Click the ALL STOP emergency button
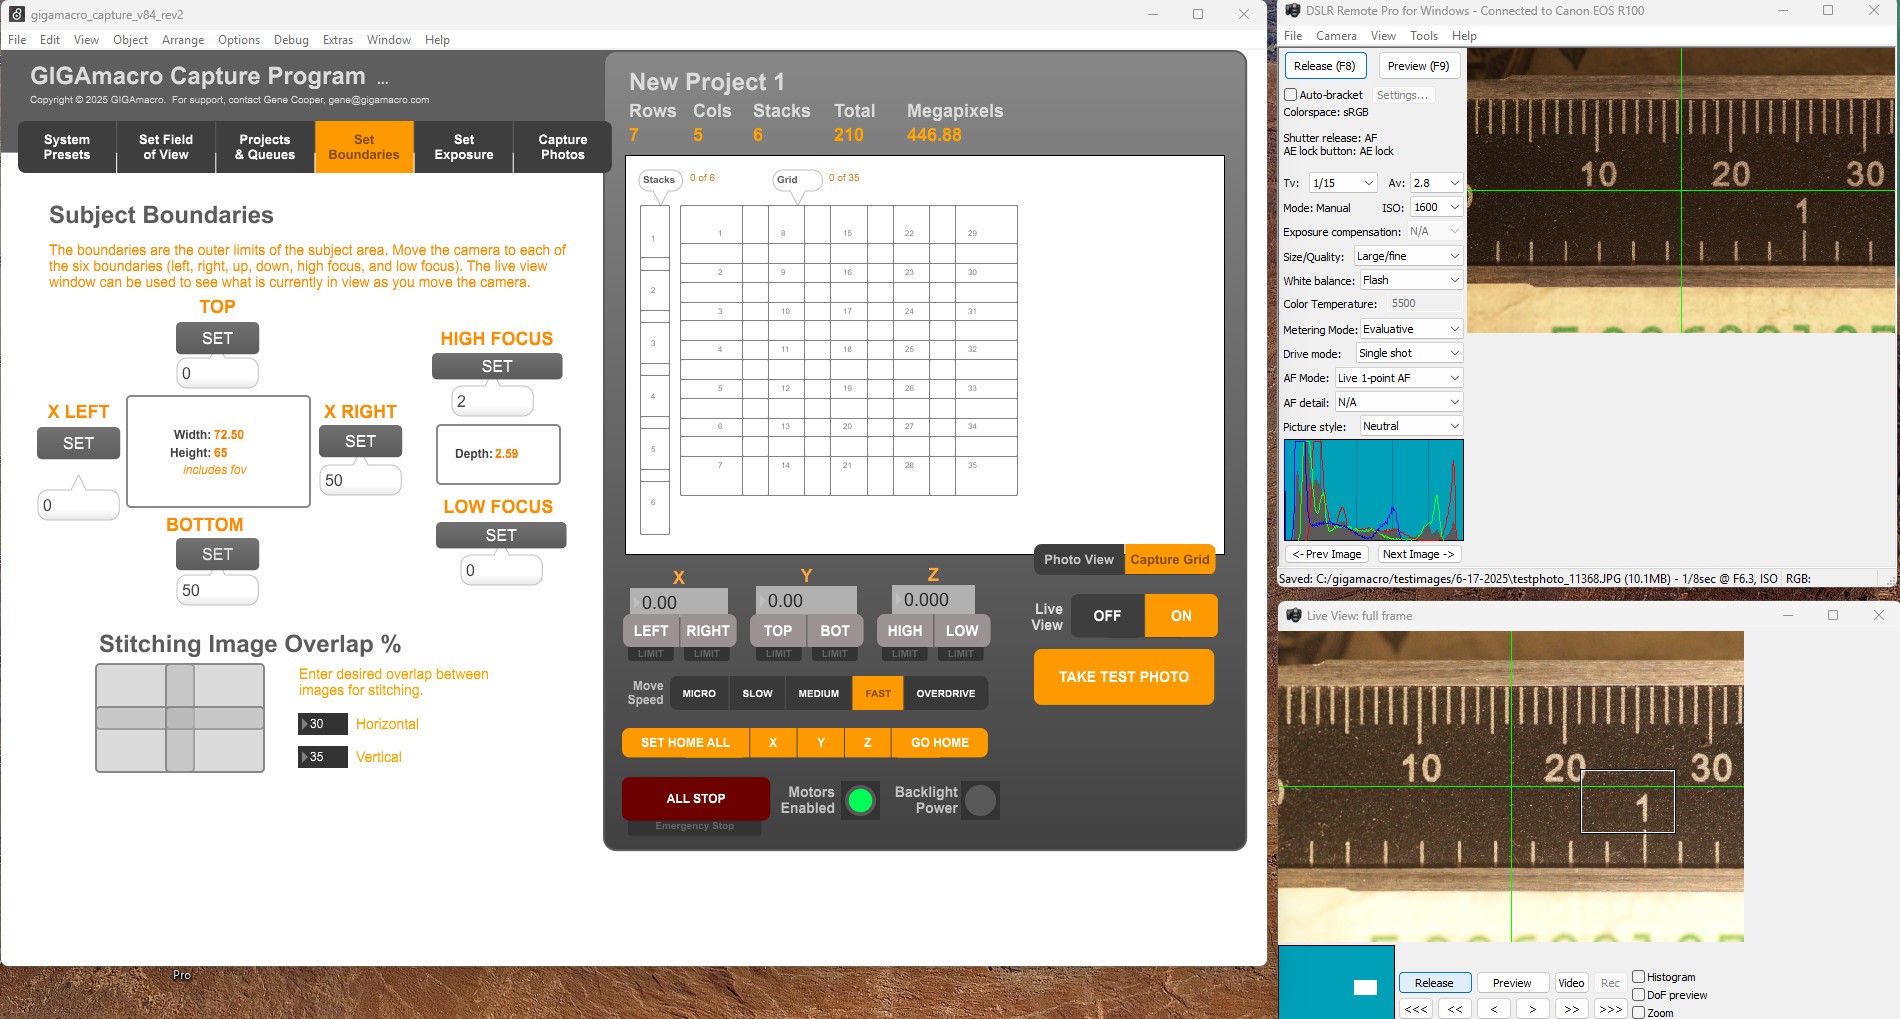The width and height of the screenshot is (1900, 1019). 696,798
